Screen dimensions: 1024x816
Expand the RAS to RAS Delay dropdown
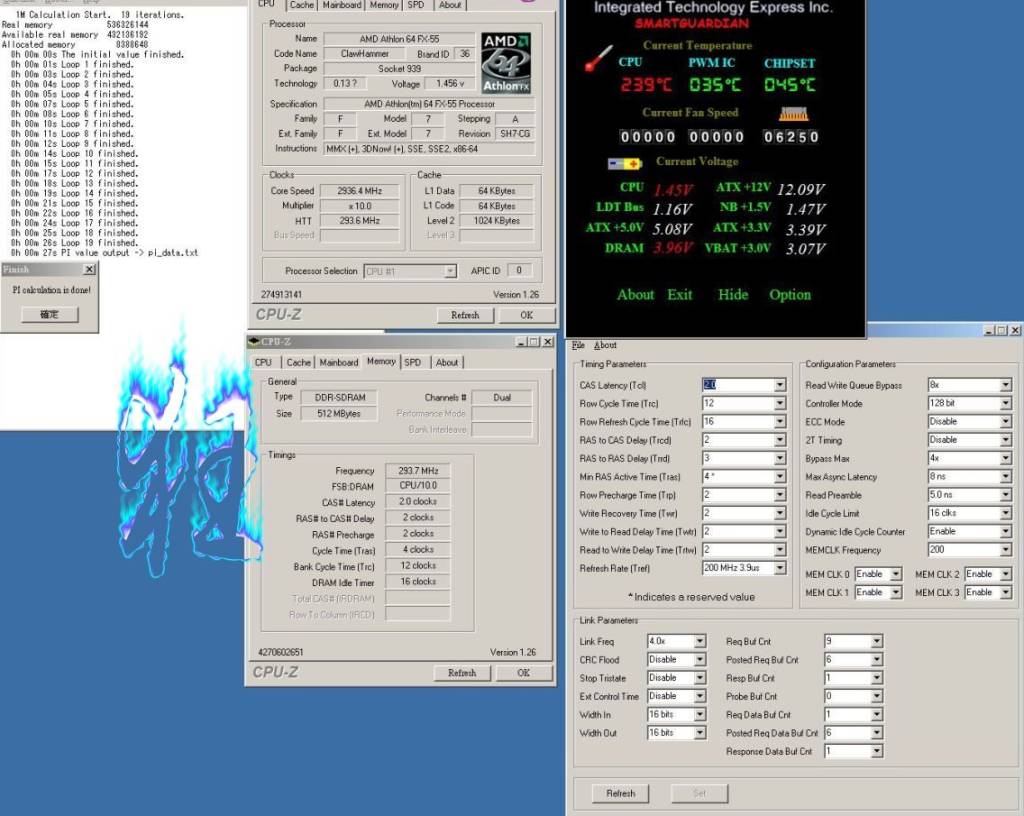(x=780, y=458)
